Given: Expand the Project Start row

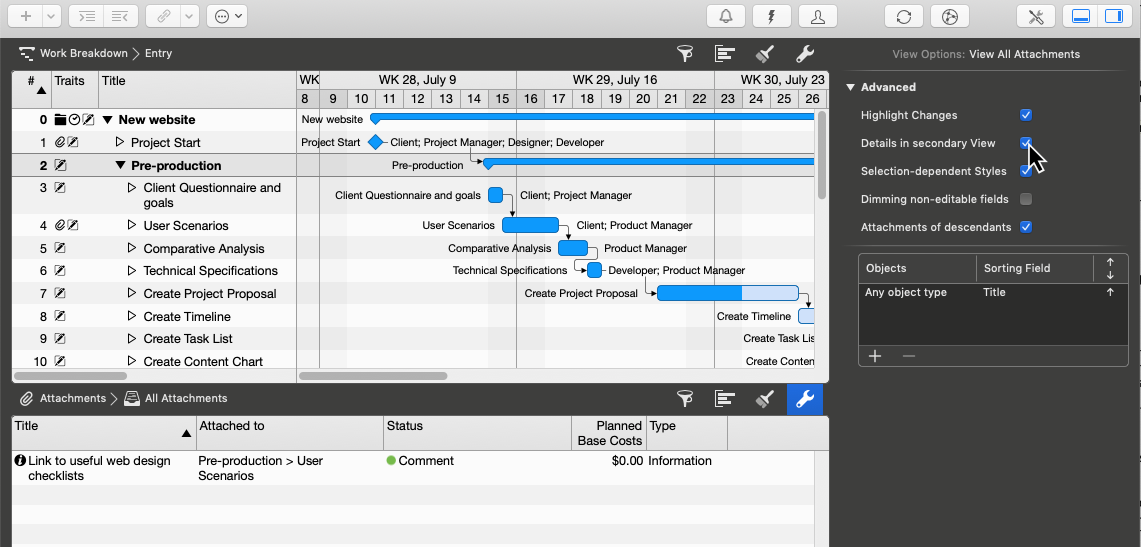Looking at the screenshot, I should (120, 143).
